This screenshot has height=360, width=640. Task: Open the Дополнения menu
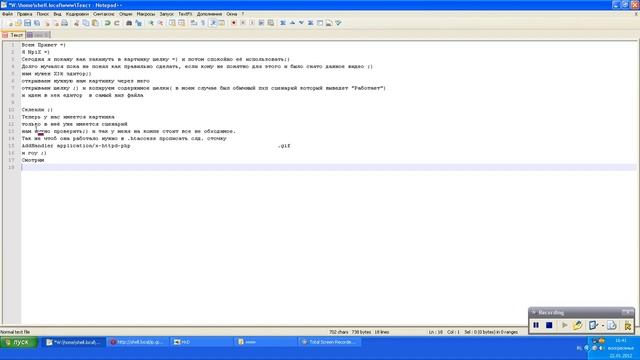[x=209, y=14]
